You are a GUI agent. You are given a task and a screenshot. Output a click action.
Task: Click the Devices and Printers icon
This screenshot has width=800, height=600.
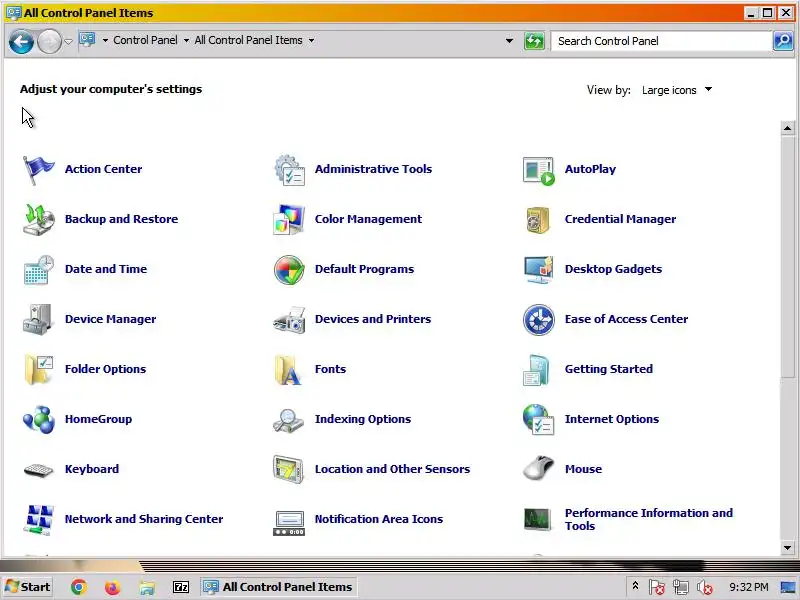289,320
